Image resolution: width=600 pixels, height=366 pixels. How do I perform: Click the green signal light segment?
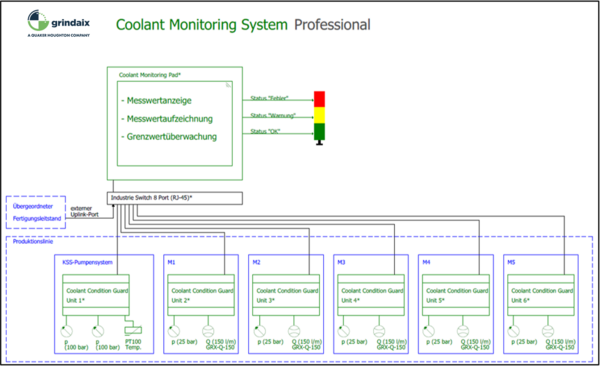point(320,131)
